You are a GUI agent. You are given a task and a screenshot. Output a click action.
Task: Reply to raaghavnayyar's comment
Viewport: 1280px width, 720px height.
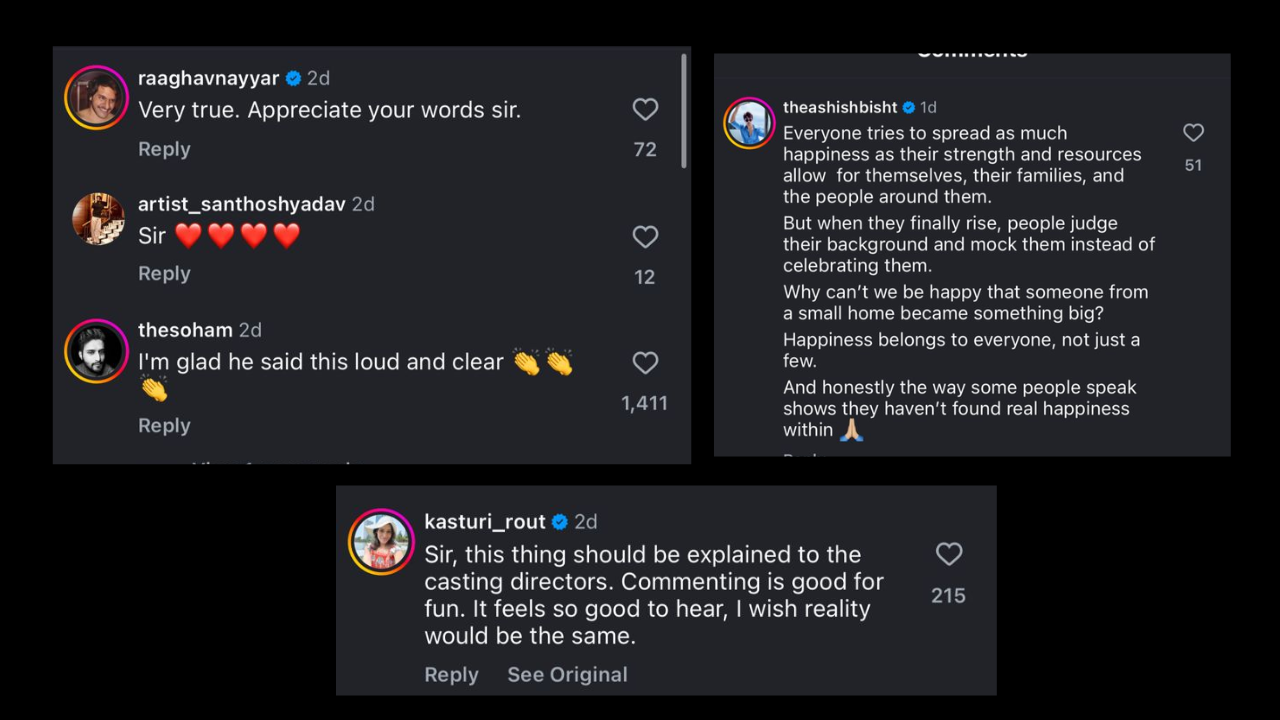coord(164,149)
